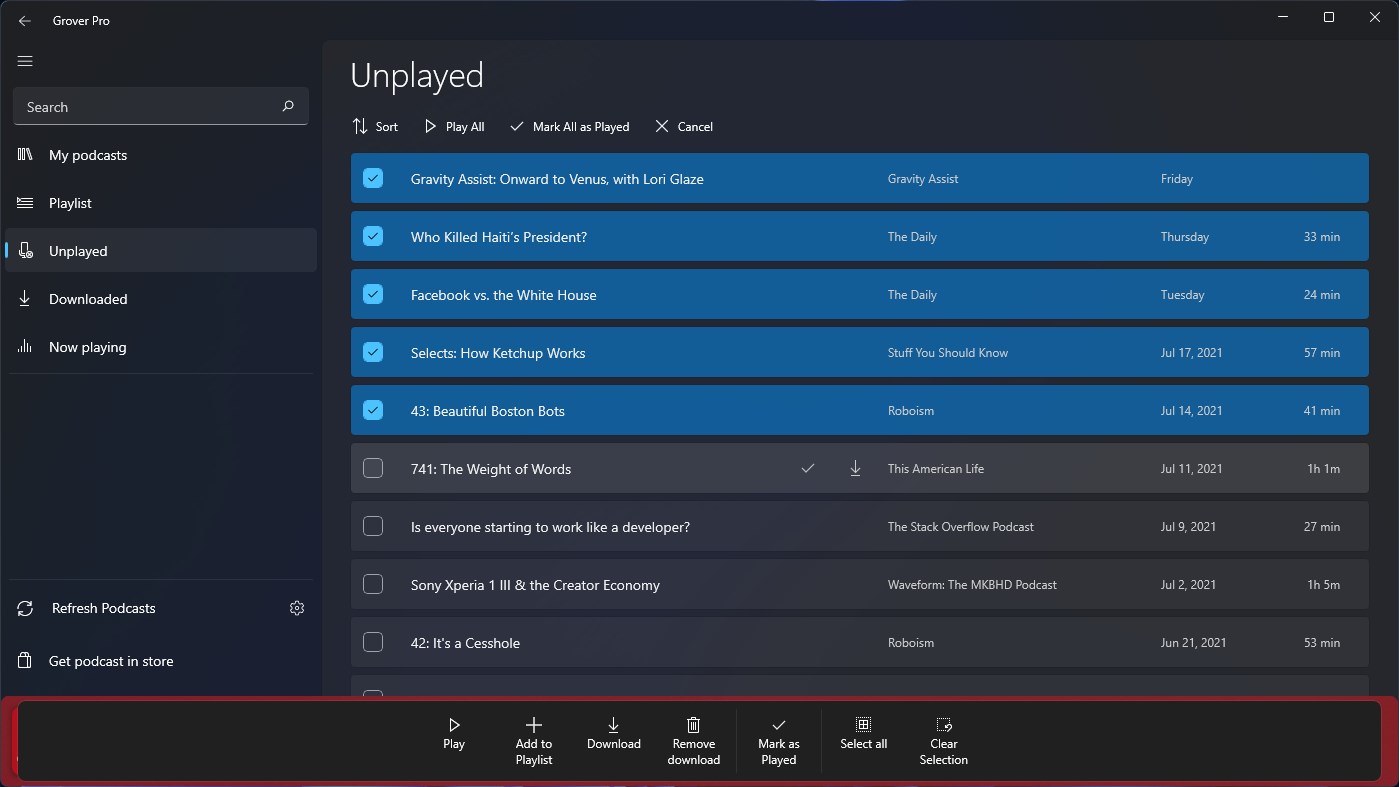Open settings with the gear icon
Viewport: 1399px width, 787px height.
click(x=296, y=607)
